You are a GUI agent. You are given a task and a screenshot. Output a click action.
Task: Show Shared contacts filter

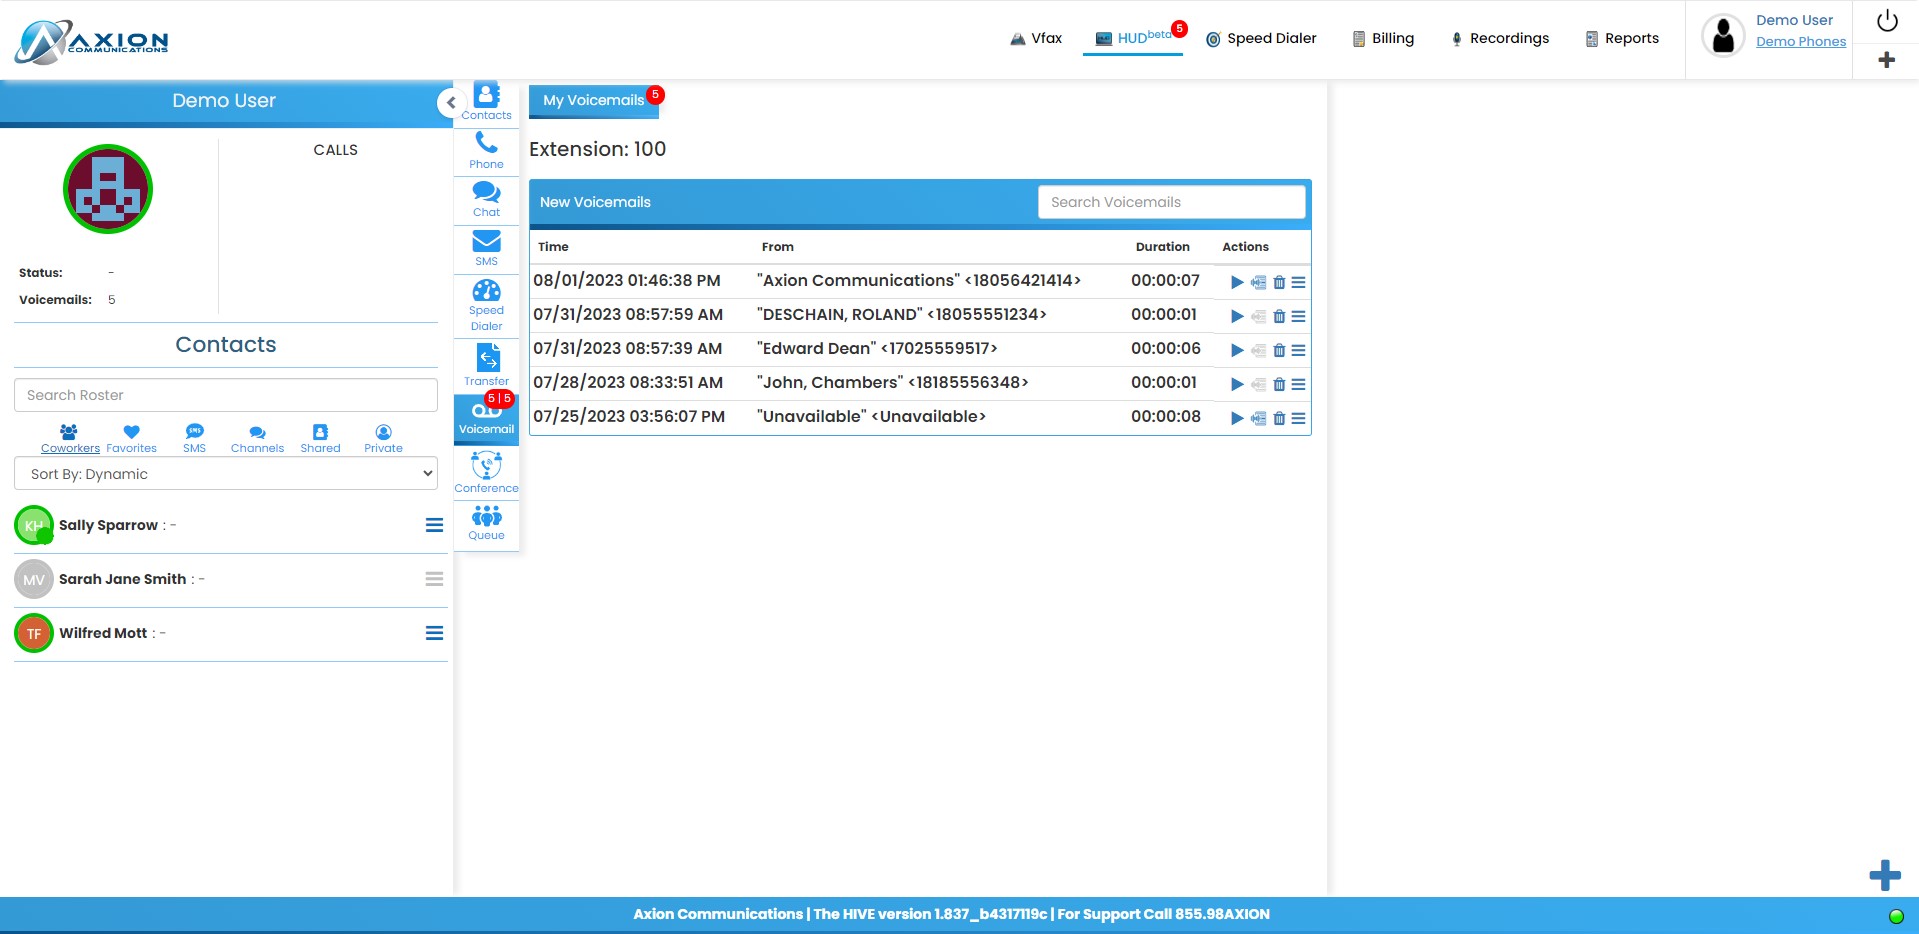click(x=320, y=439)
